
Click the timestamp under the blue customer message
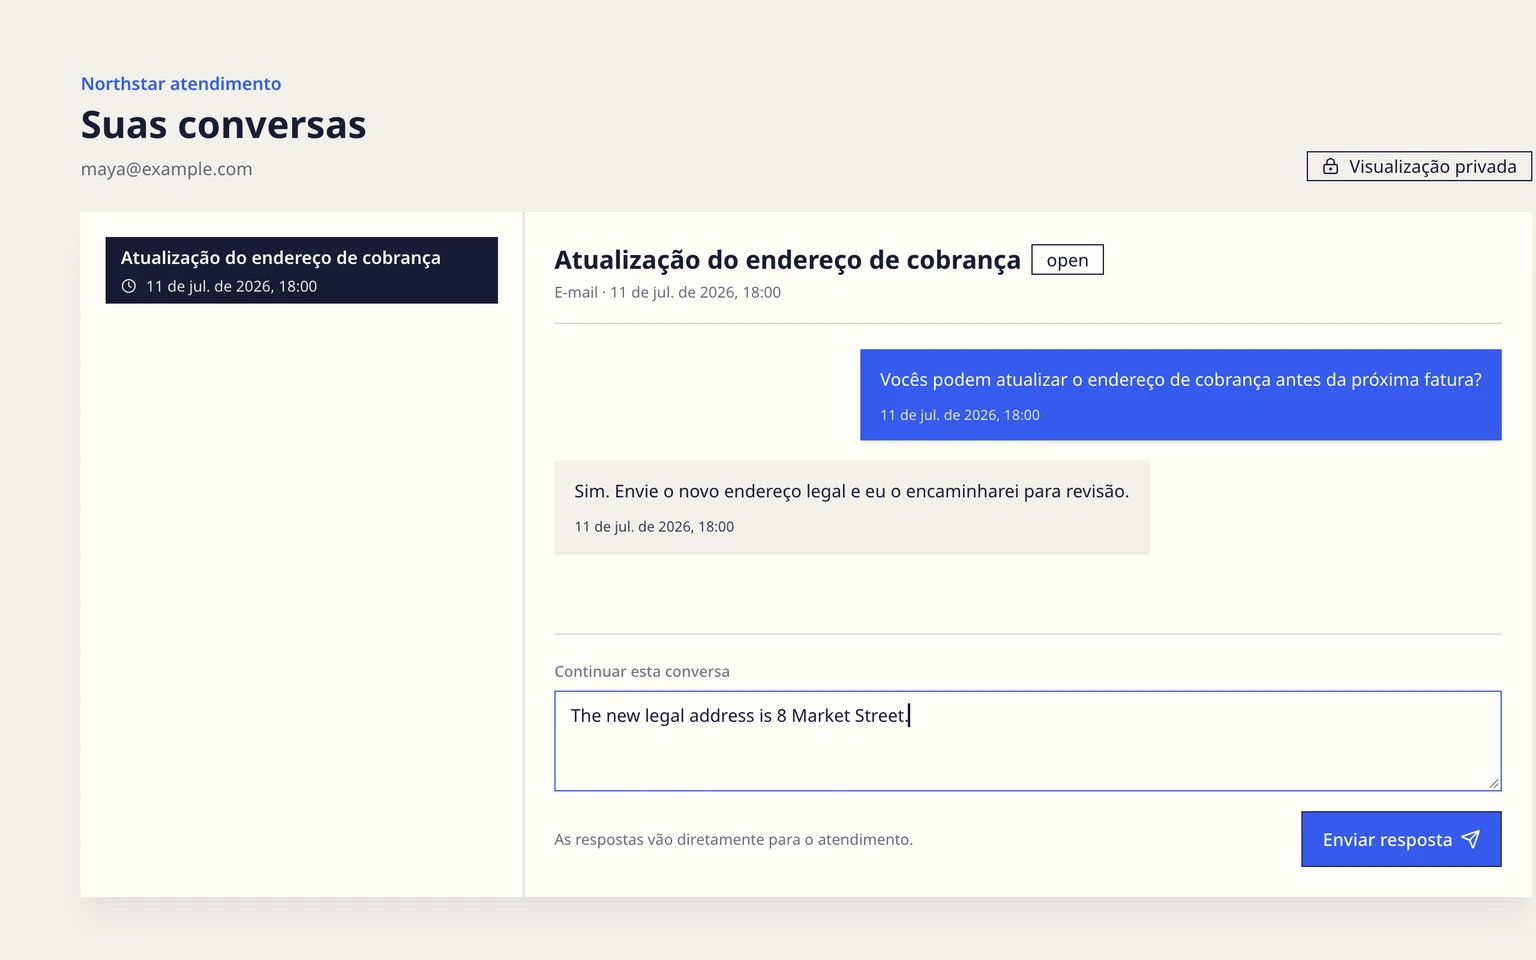tap(960, 415)
